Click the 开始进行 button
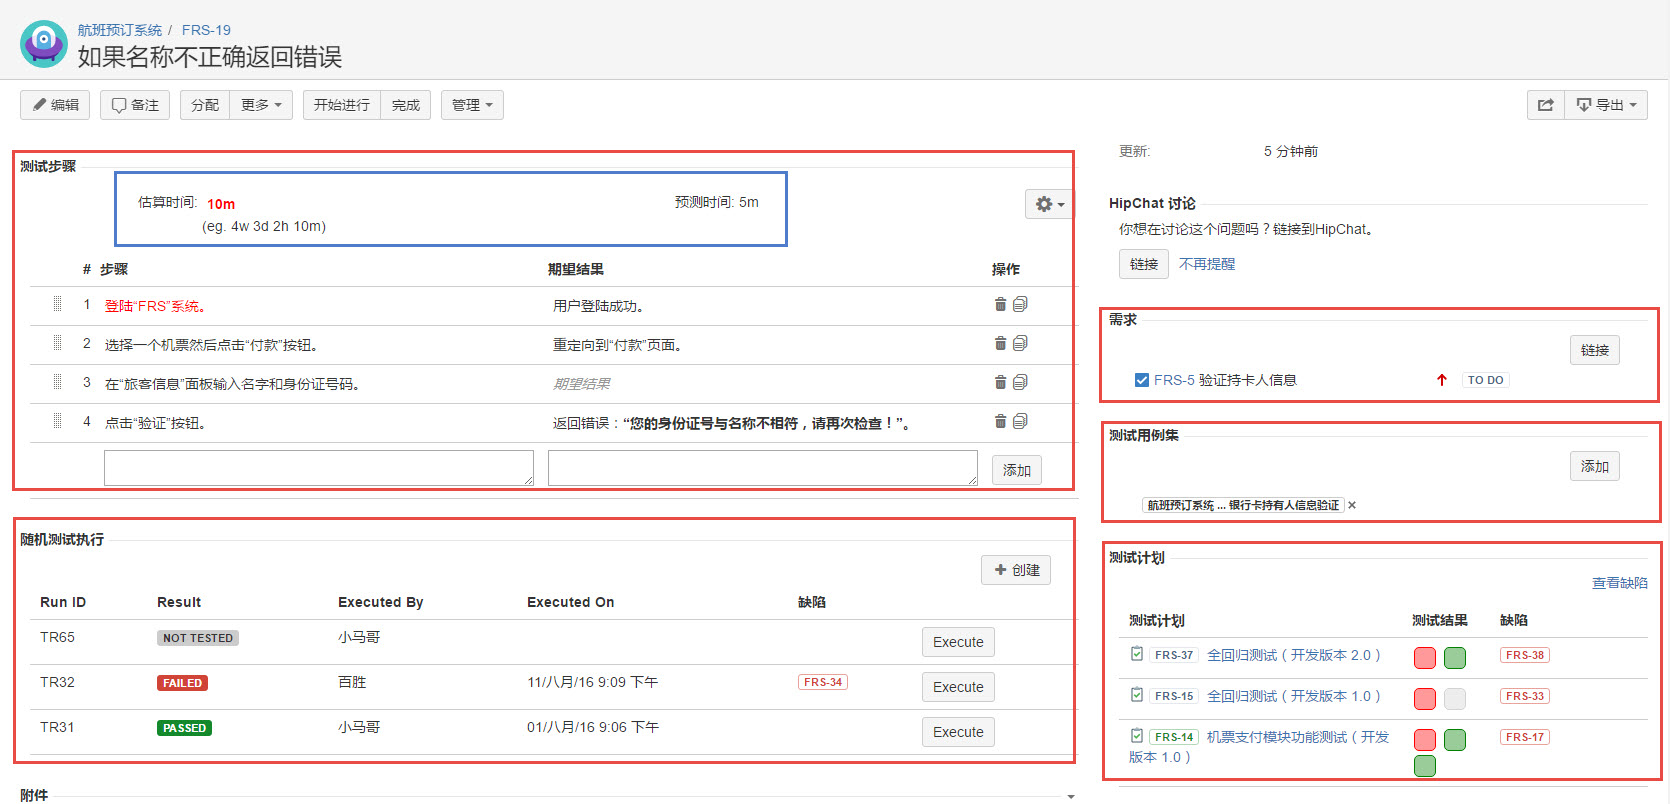Screen dimensions: 1670x804 click(x=342, y=105)
